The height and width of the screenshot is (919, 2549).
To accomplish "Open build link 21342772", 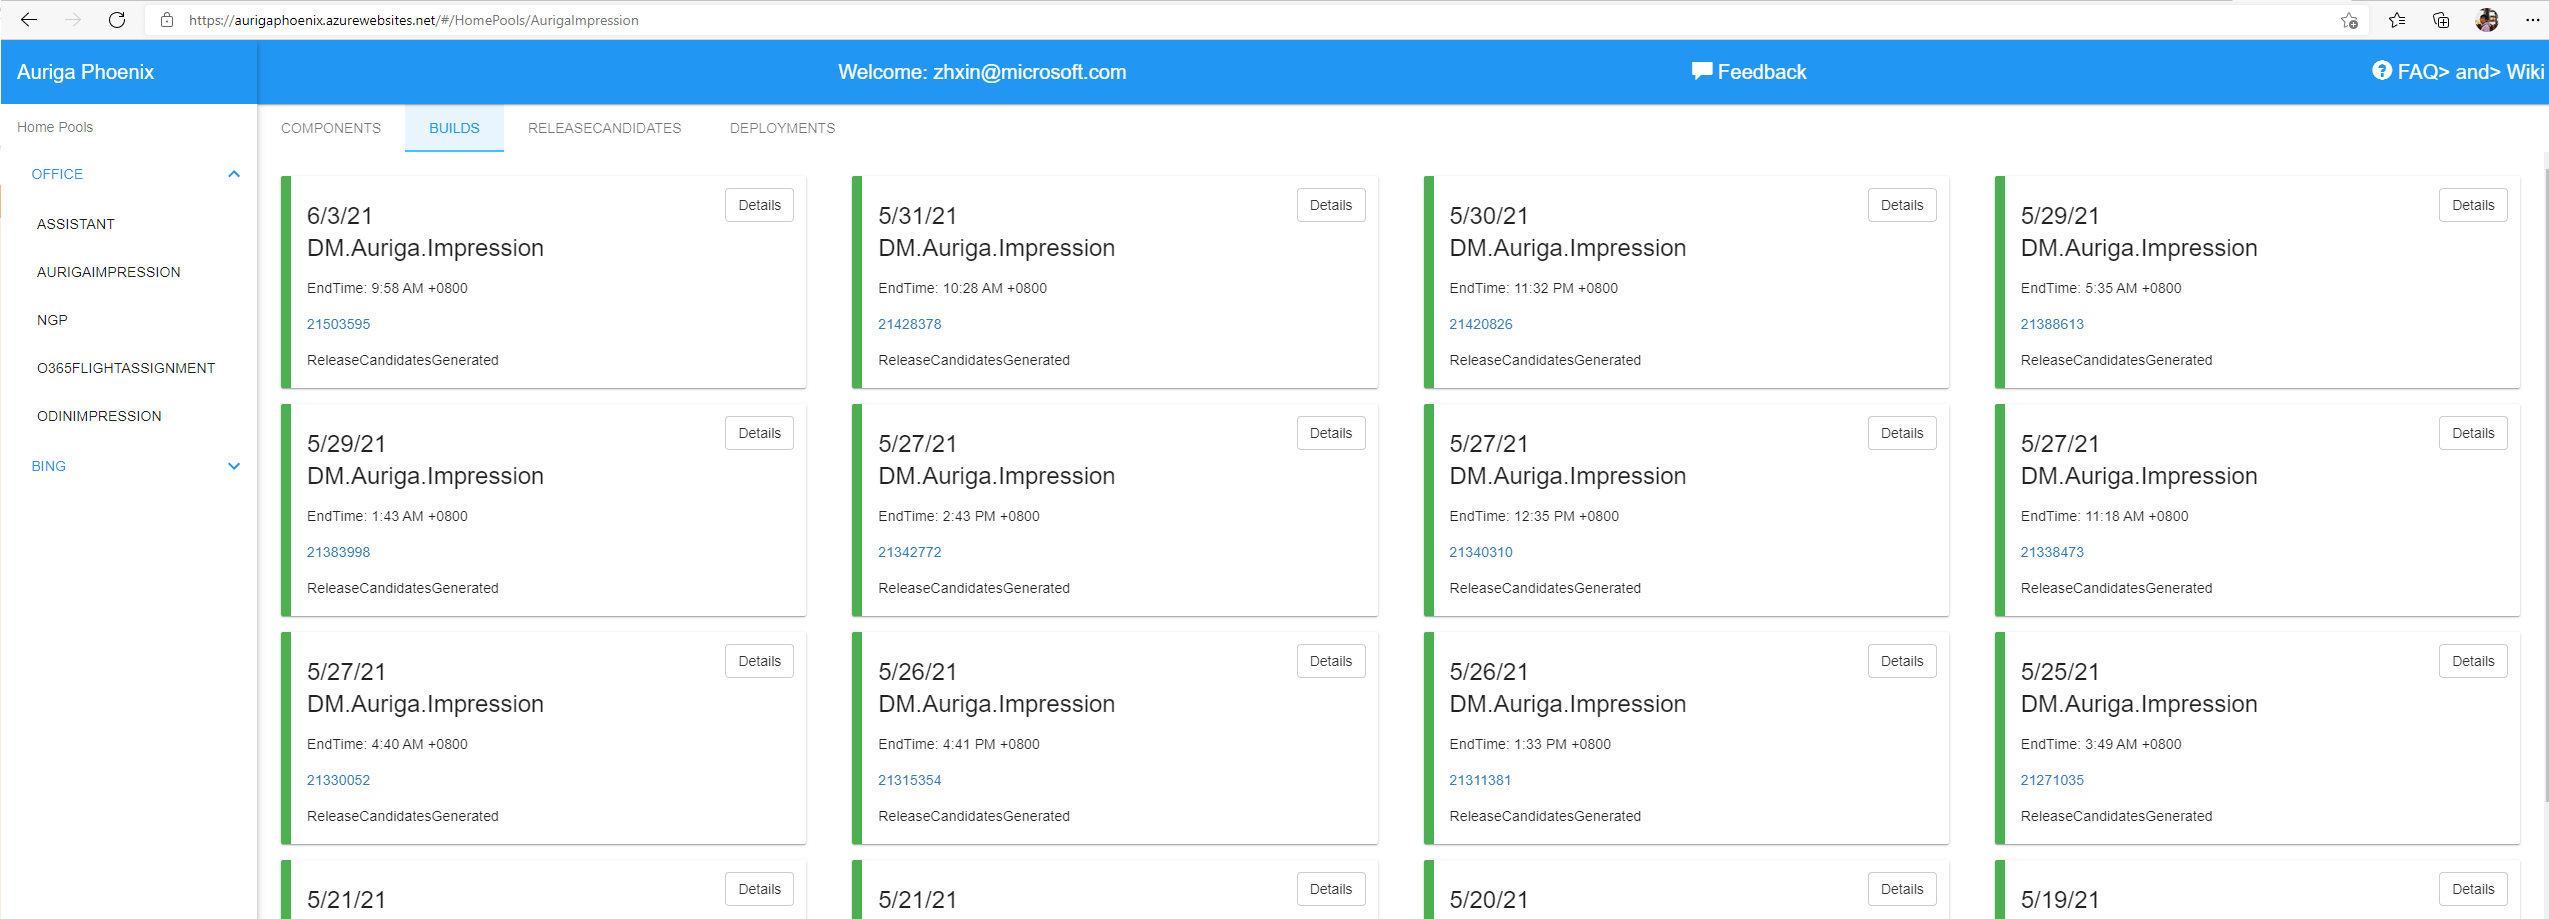I will (x=910, y=552).
